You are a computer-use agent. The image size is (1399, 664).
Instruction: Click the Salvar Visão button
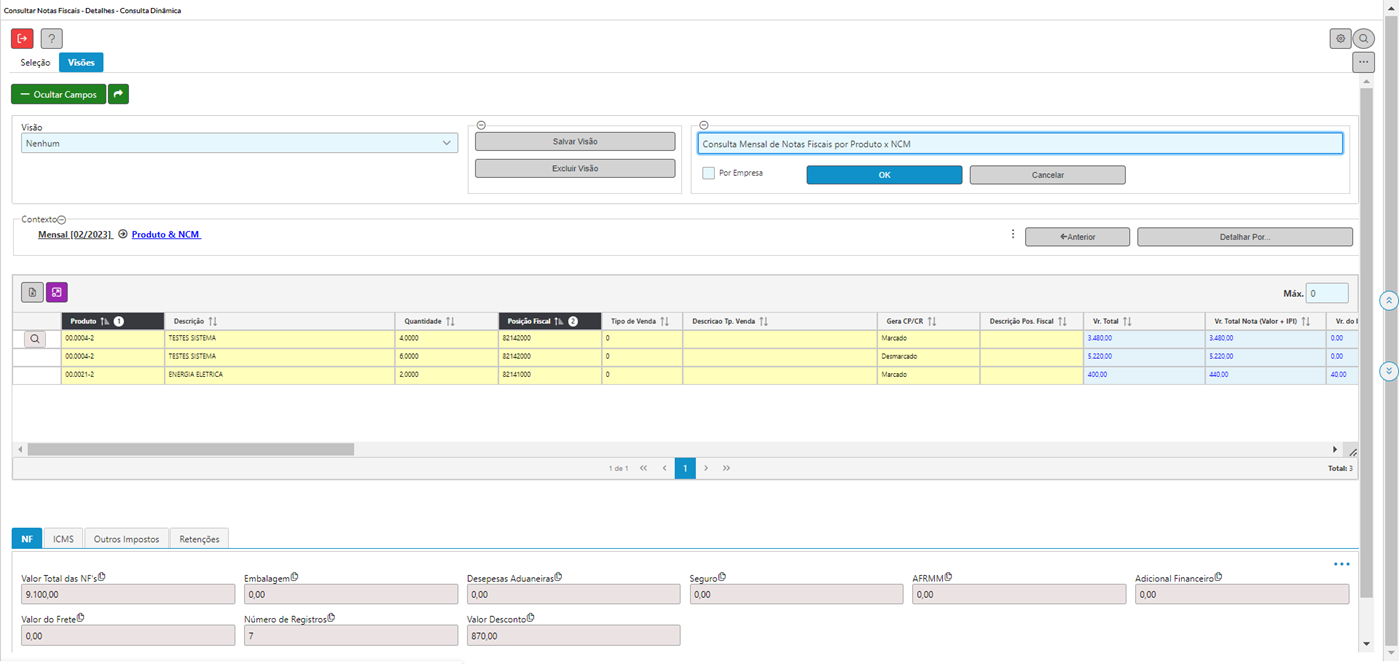(x=575, y=142)
